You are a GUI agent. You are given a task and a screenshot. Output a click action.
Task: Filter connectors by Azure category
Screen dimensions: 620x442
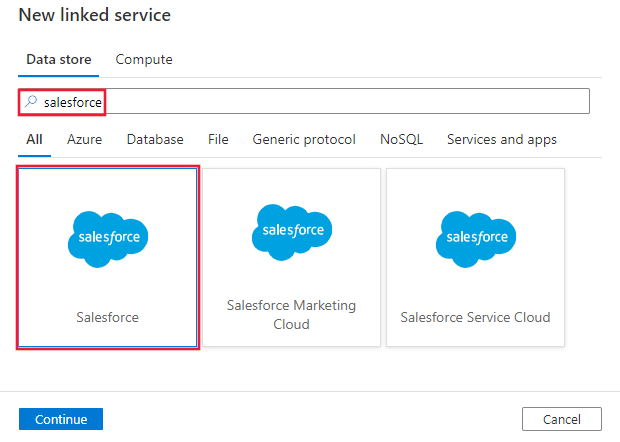tap(84, 140)
